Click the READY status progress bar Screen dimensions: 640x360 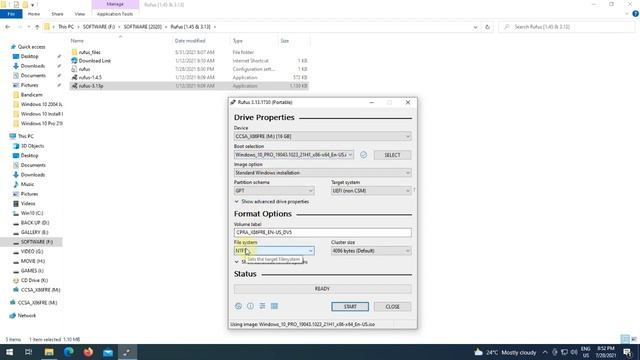pyautogui.click(x=322, y=289)
